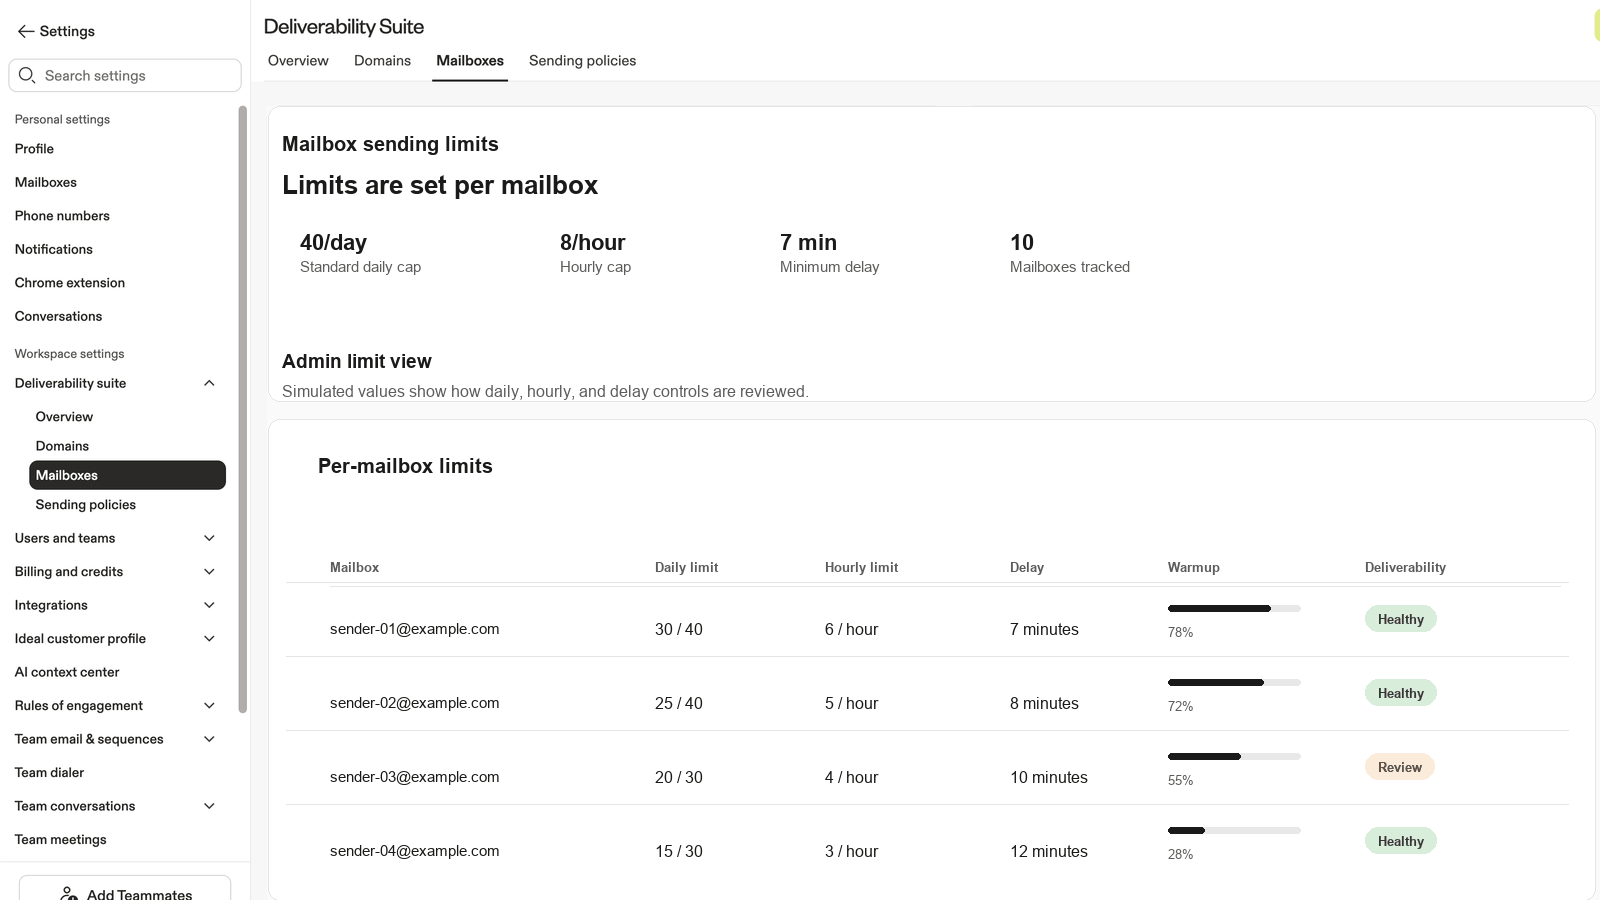Open Team meetings settings
Viewport: 1600px width, 900px height.
[x=60, y=840]
